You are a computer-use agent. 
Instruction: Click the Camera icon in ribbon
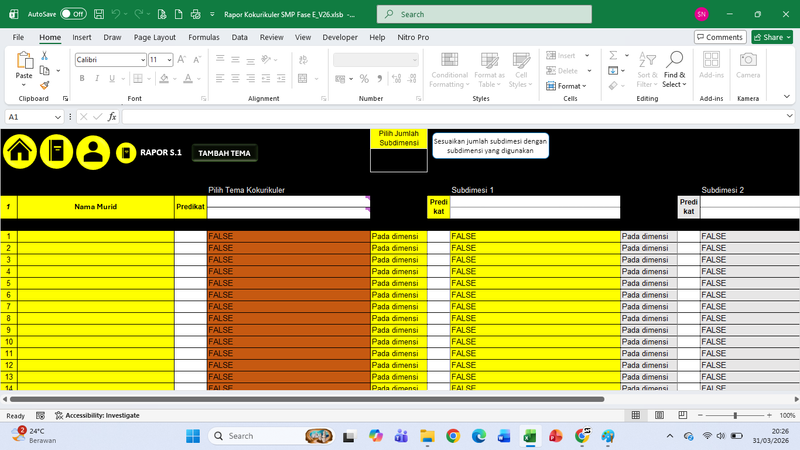(748, 60)
